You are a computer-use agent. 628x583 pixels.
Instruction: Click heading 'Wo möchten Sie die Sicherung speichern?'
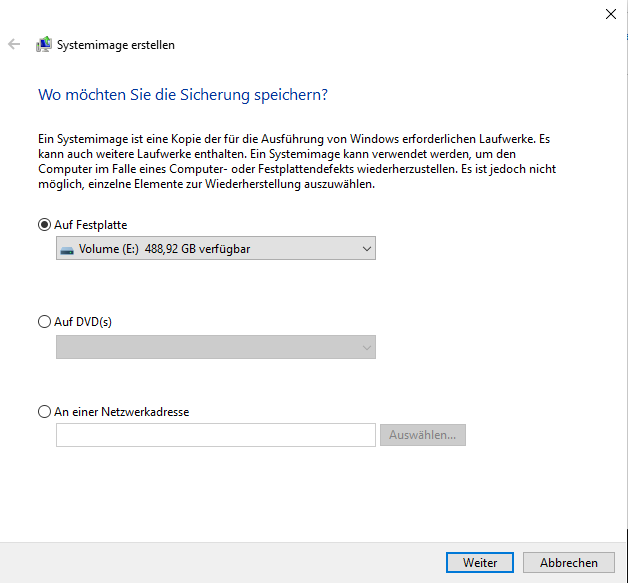click(x=183, y=95)
